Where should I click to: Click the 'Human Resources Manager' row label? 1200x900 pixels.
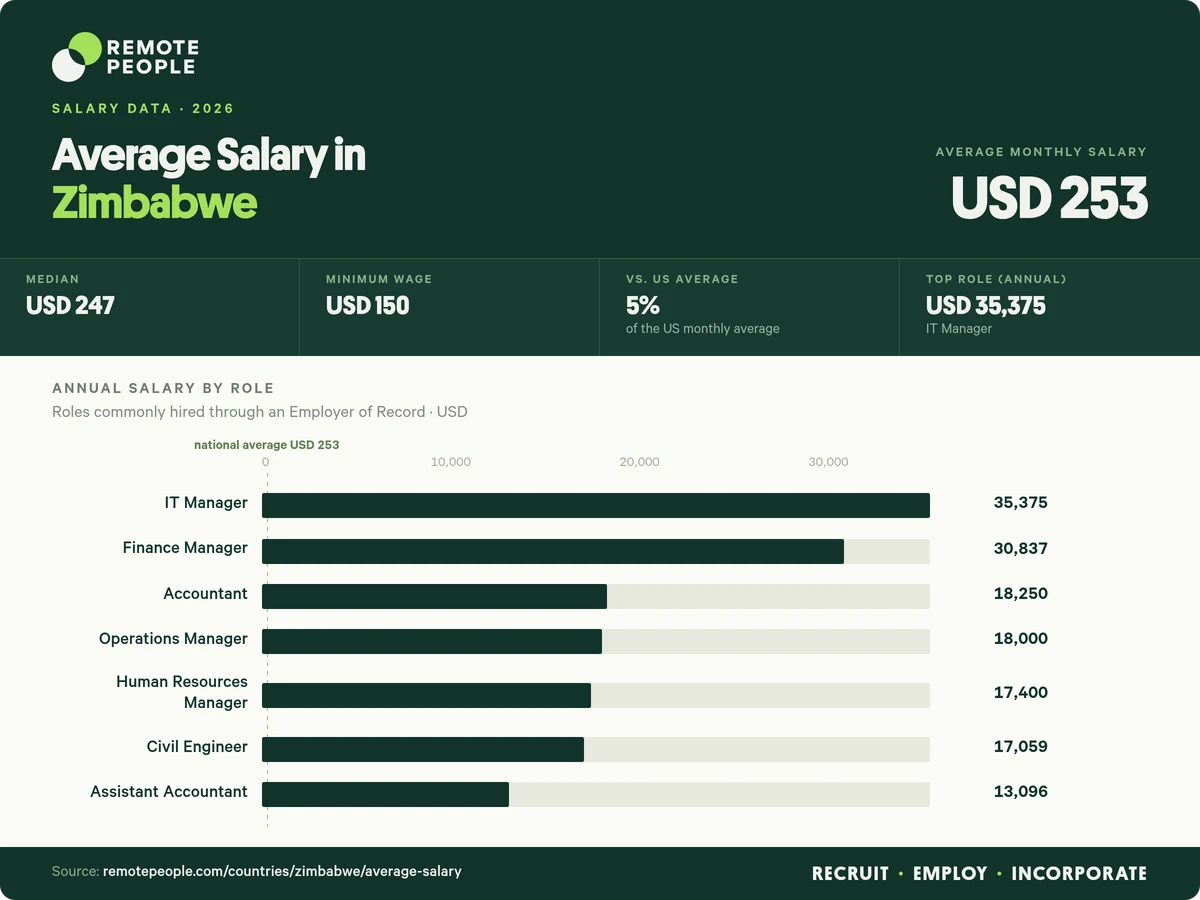(182, 692)
